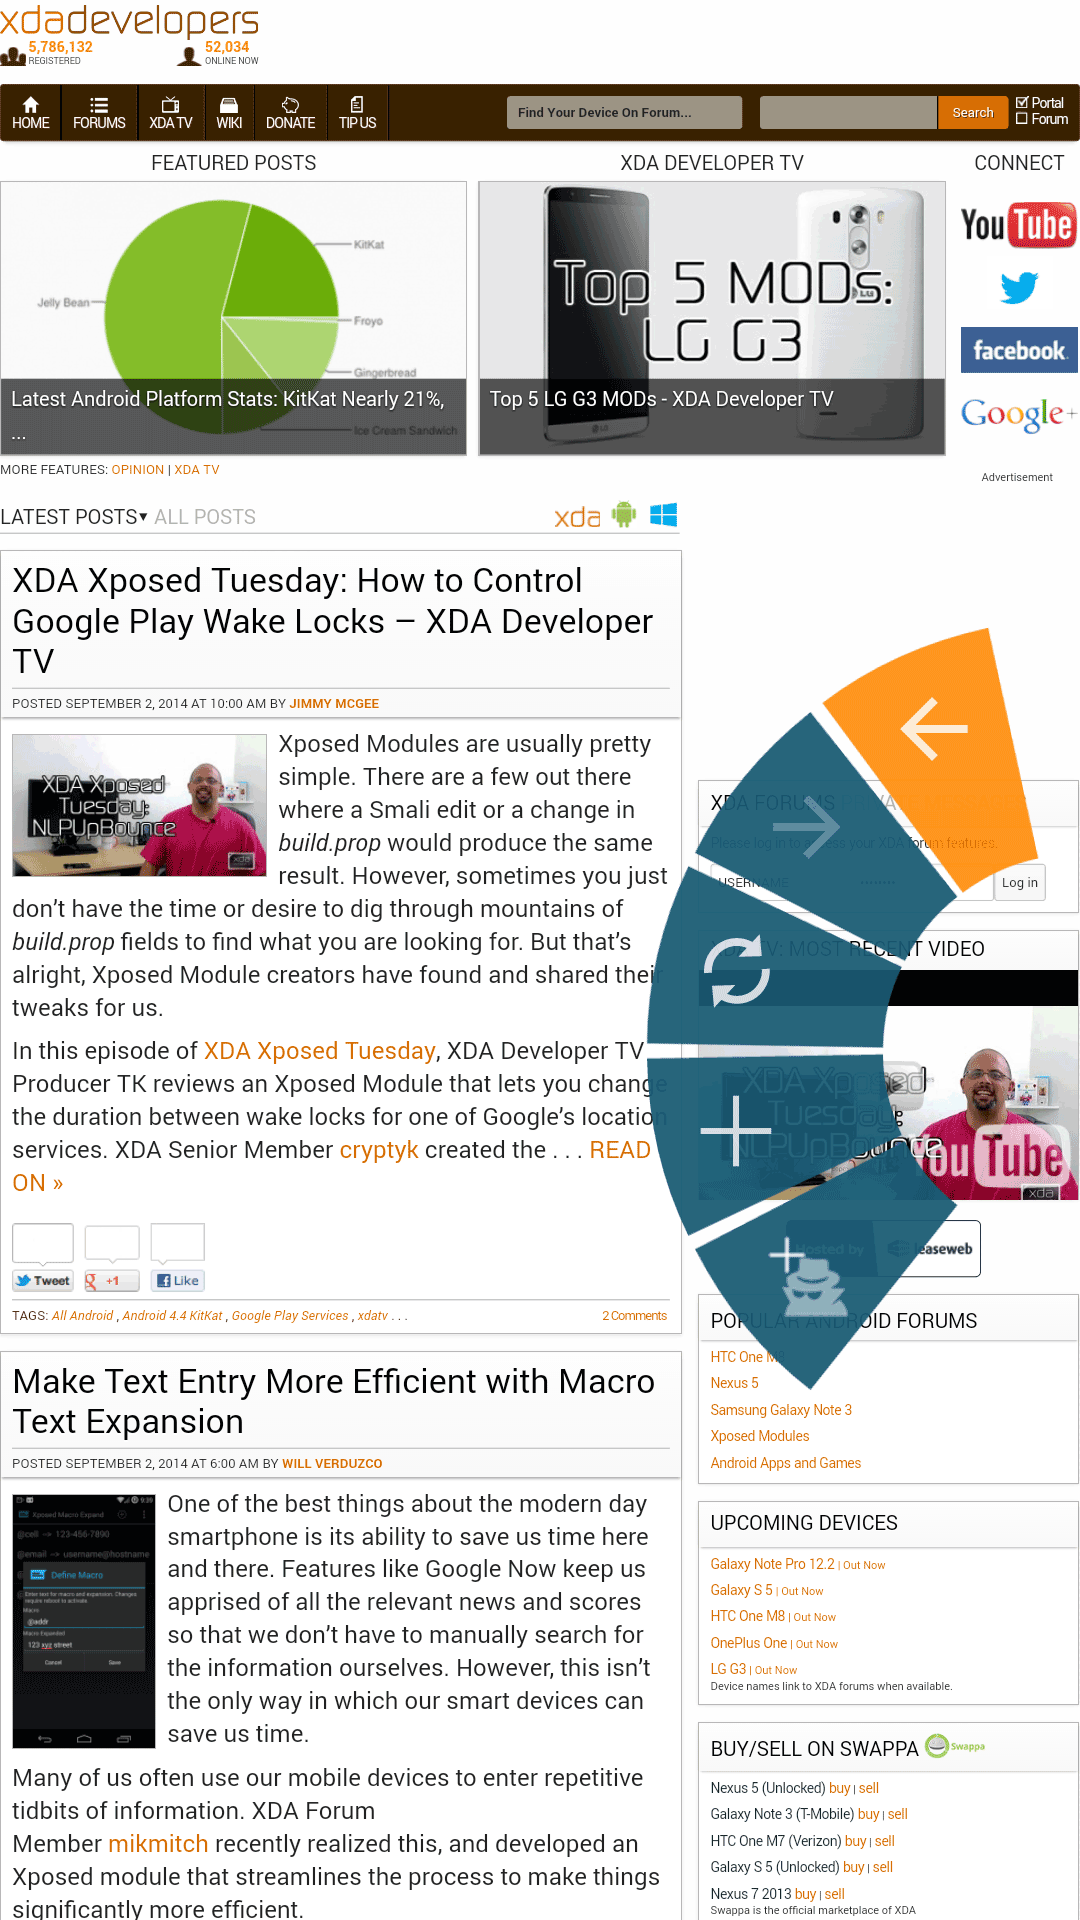Tap the reload icon in the pie menu
This screenshot has height=1920, width=1080.
[x=737, y=971]
